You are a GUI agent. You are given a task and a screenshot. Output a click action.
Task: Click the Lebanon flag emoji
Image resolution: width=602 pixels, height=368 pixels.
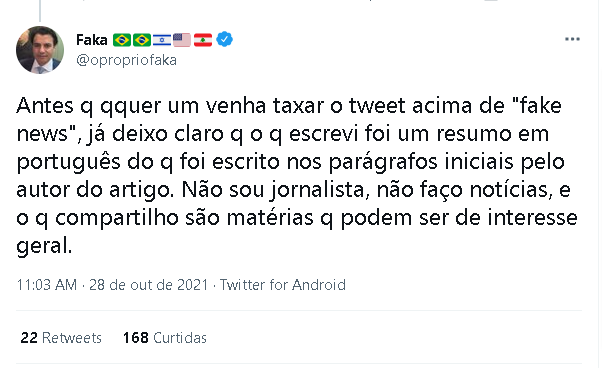[203, 40]
